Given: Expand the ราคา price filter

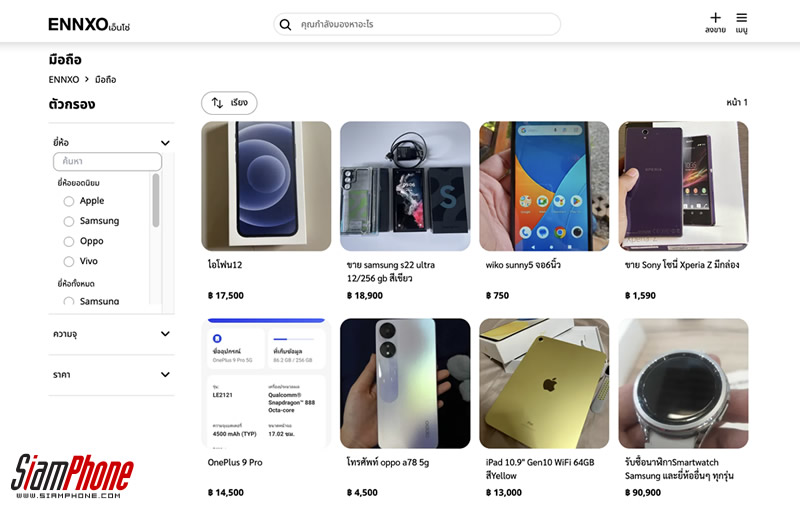Looking at the screenshot, I should pos(165,374).
